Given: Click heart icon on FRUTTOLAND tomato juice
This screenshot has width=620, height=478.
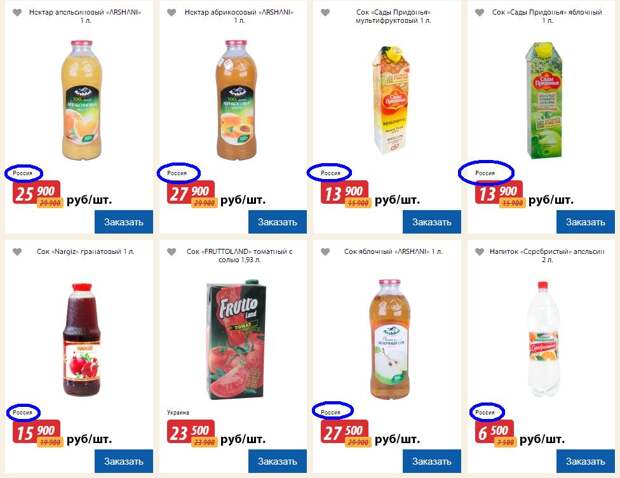Looking at the screenshot, I should [x=171, y=252].
